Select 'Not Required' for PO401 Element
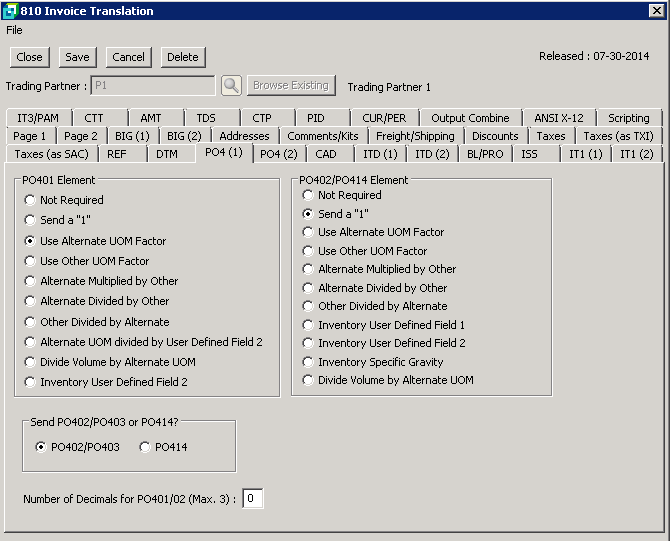The image size is (670, 541). 31,200
